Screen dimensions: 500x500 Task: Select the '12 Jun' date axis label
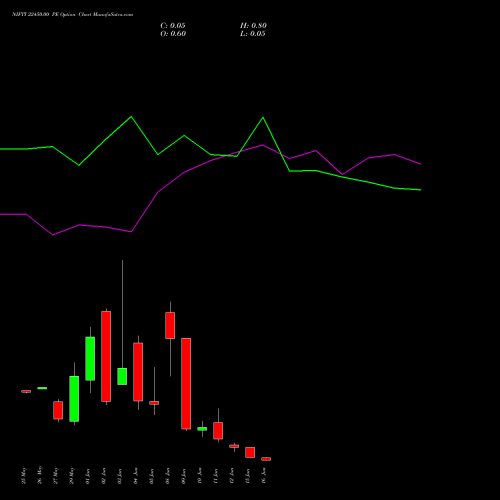[232, 476]
